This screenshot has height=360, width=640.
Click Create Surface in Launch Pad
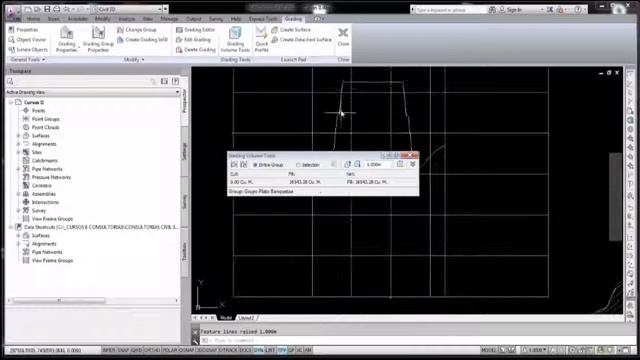point(291,30)
